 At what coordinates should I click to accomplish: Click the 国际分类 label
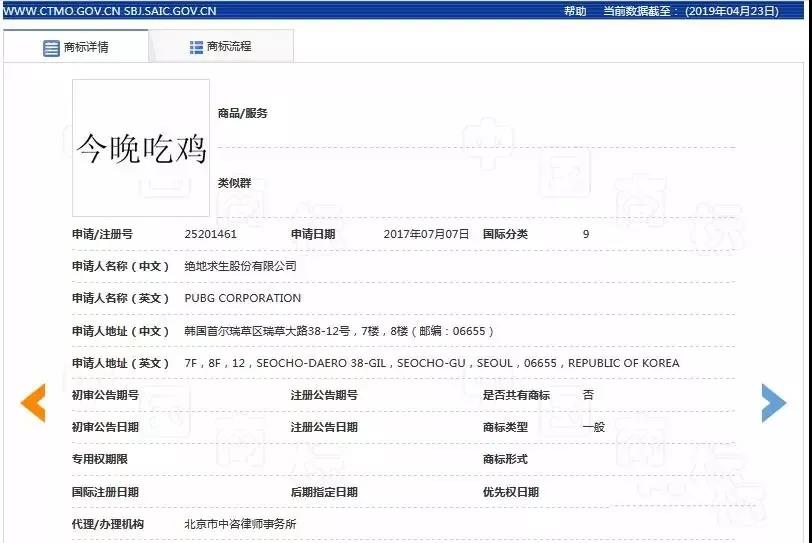(x=505, y=234)
